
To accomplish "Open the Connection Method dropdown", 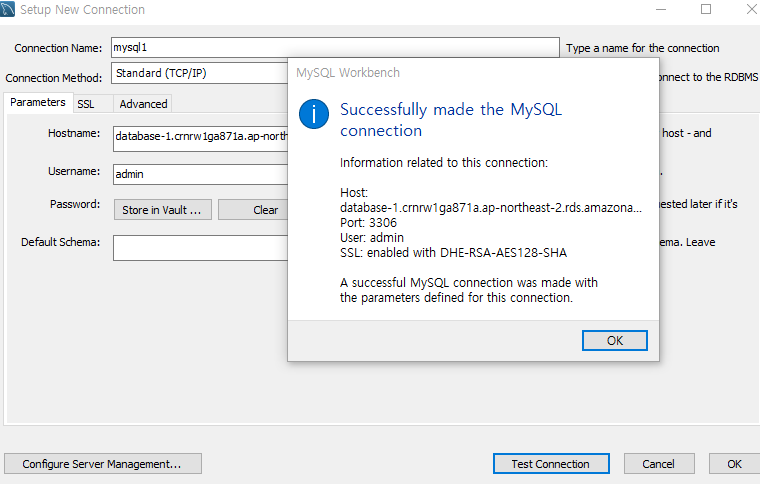I will point(200,73).
